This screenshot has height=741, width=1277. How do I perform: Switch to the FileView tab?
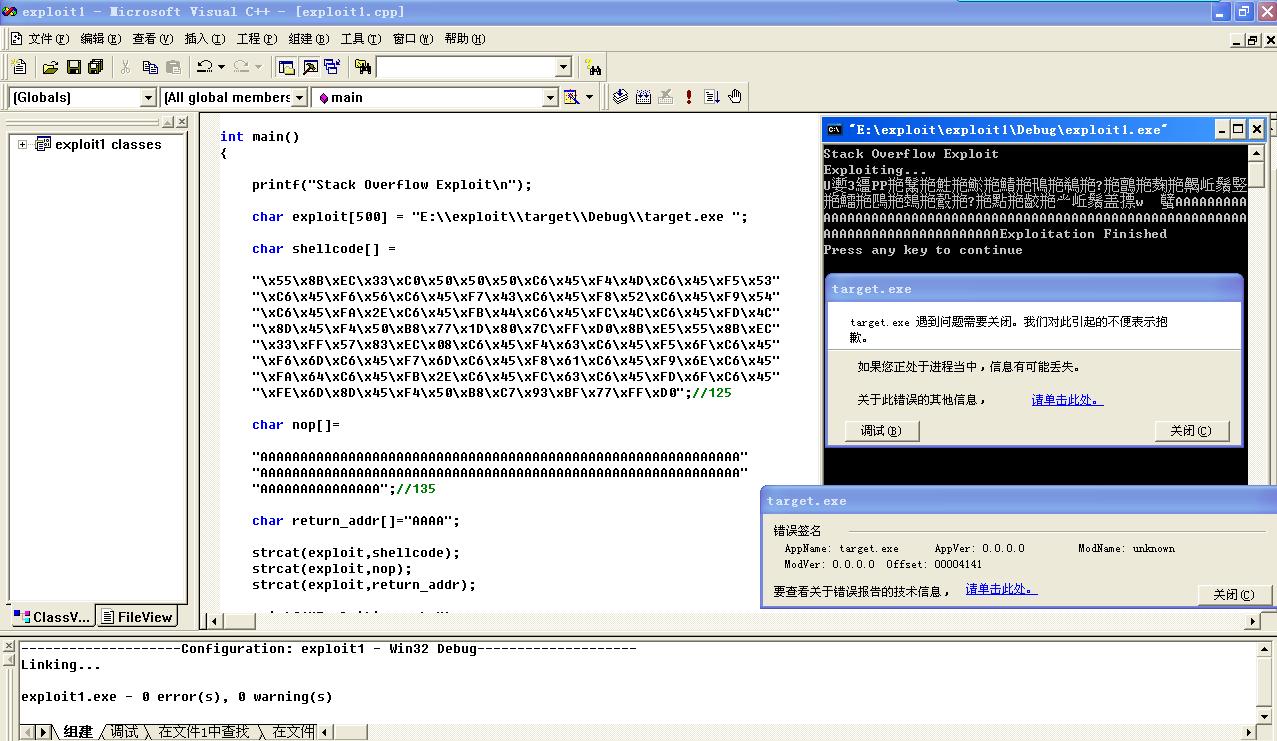point(137,617)
